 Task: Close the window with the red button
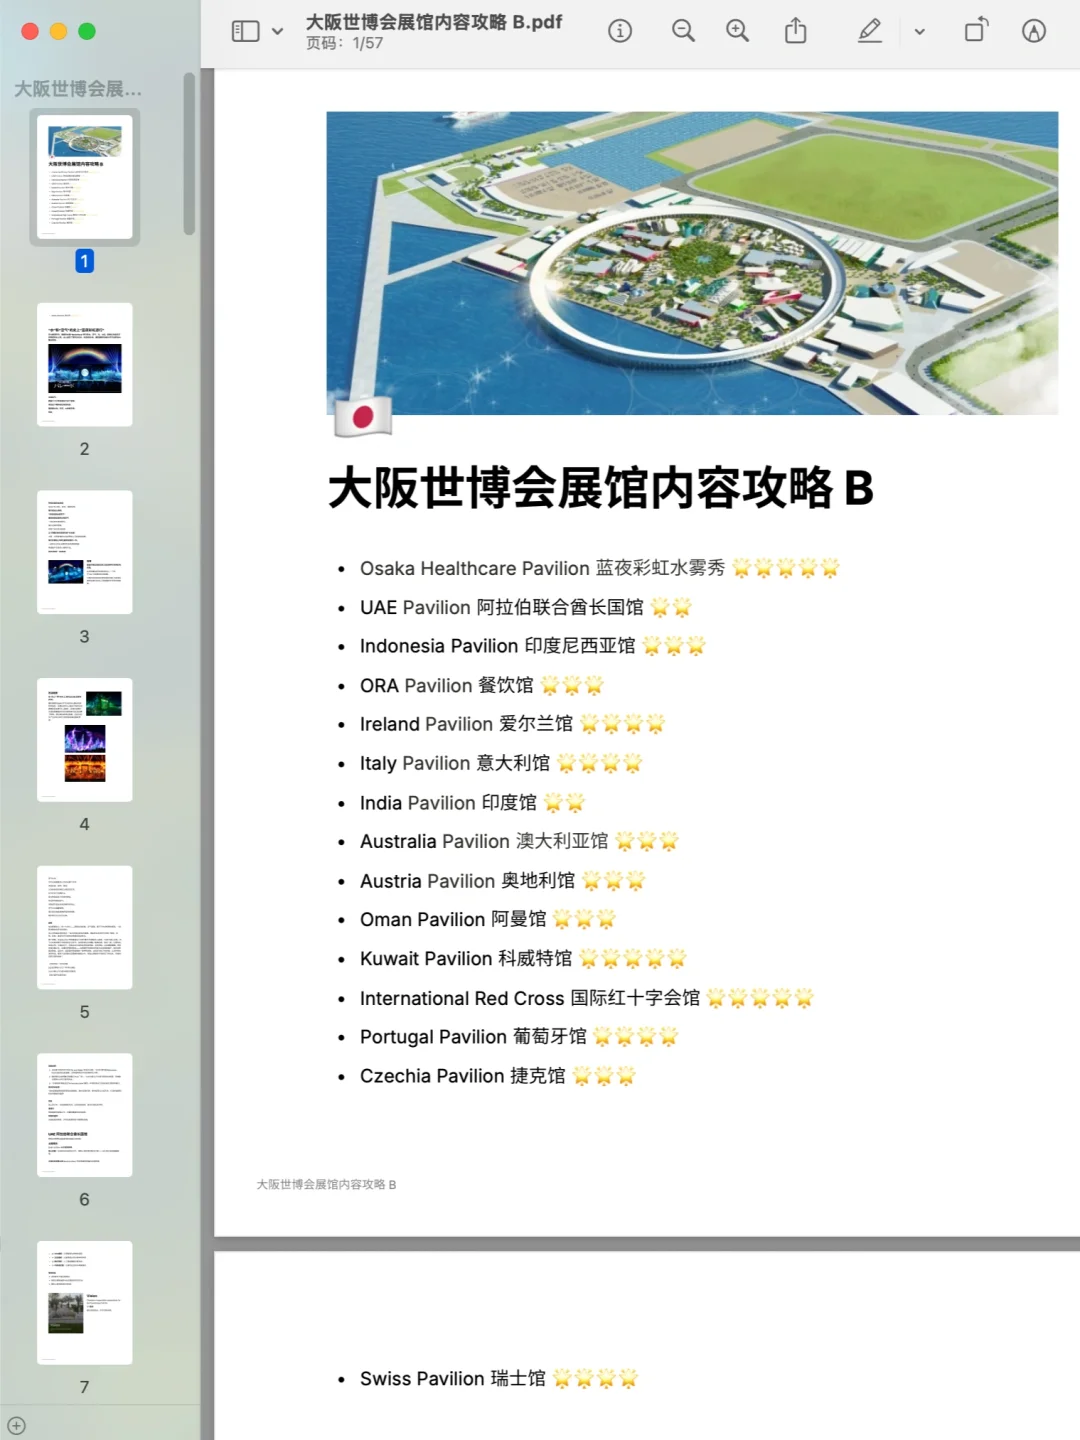tap(30, 31)
